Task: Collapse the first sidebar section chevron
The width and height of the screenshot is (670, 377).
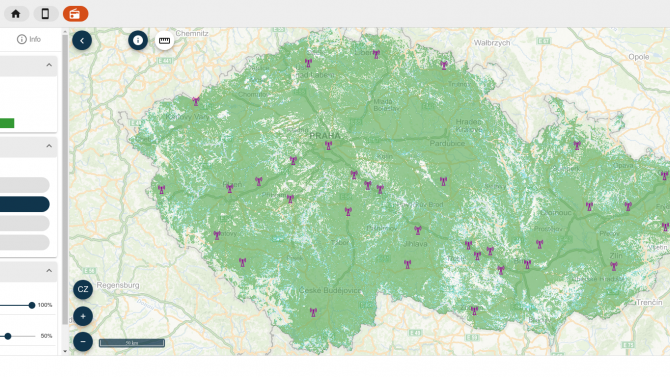Action: 49,65
